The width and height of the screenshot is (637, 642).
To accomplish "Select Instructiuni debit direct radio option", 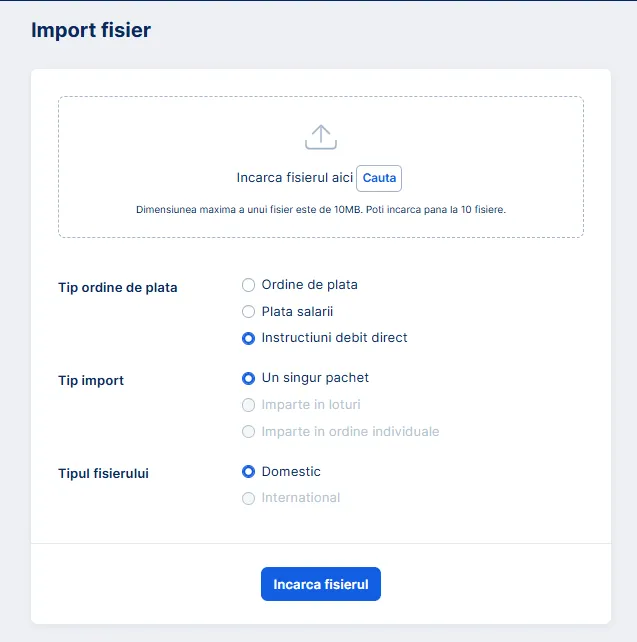I will pyautogui.click(x=249, y=338).
